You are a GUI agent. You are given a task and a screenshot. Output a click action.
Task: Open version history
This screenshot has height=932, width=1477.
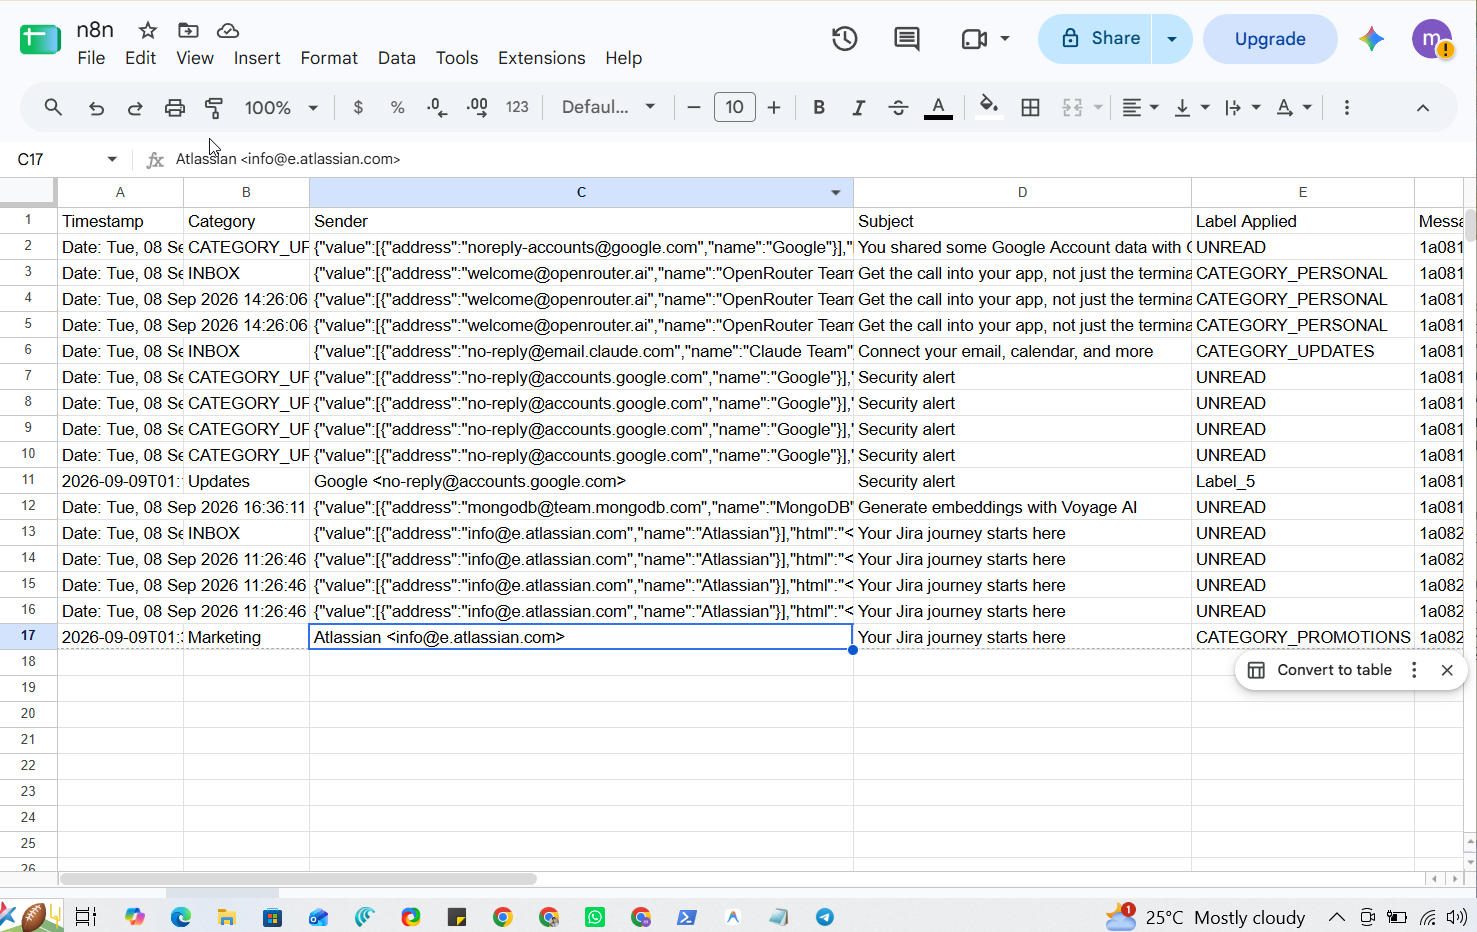pos(845,39)
